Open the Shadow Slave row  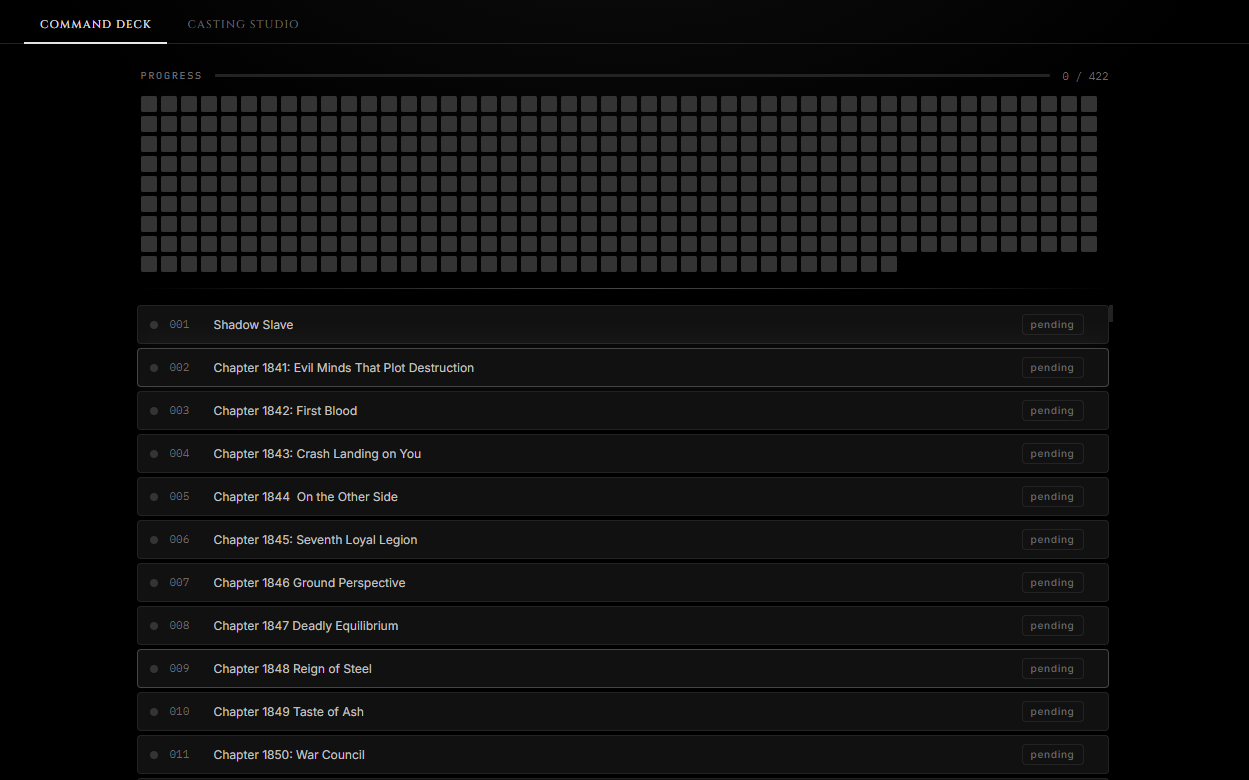[x=623, y=325]
